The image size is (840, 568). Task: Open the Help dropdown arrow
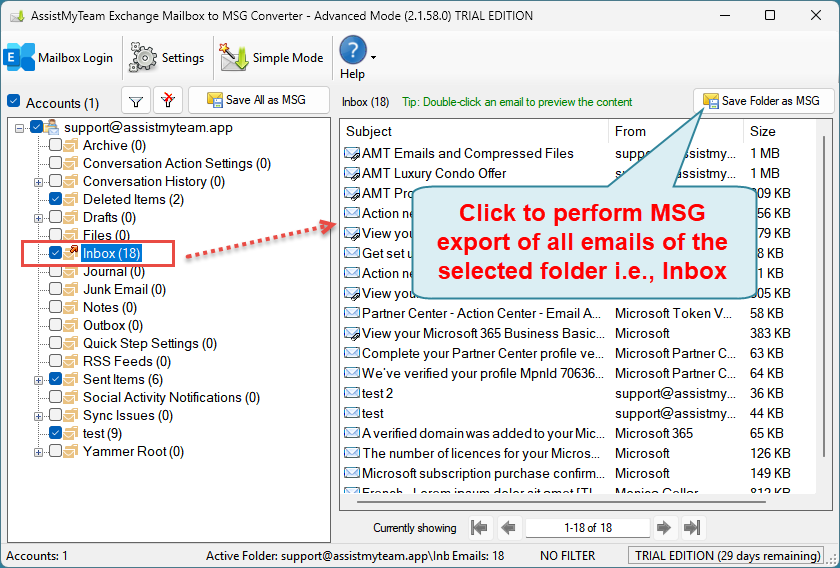tap(373, 57)
